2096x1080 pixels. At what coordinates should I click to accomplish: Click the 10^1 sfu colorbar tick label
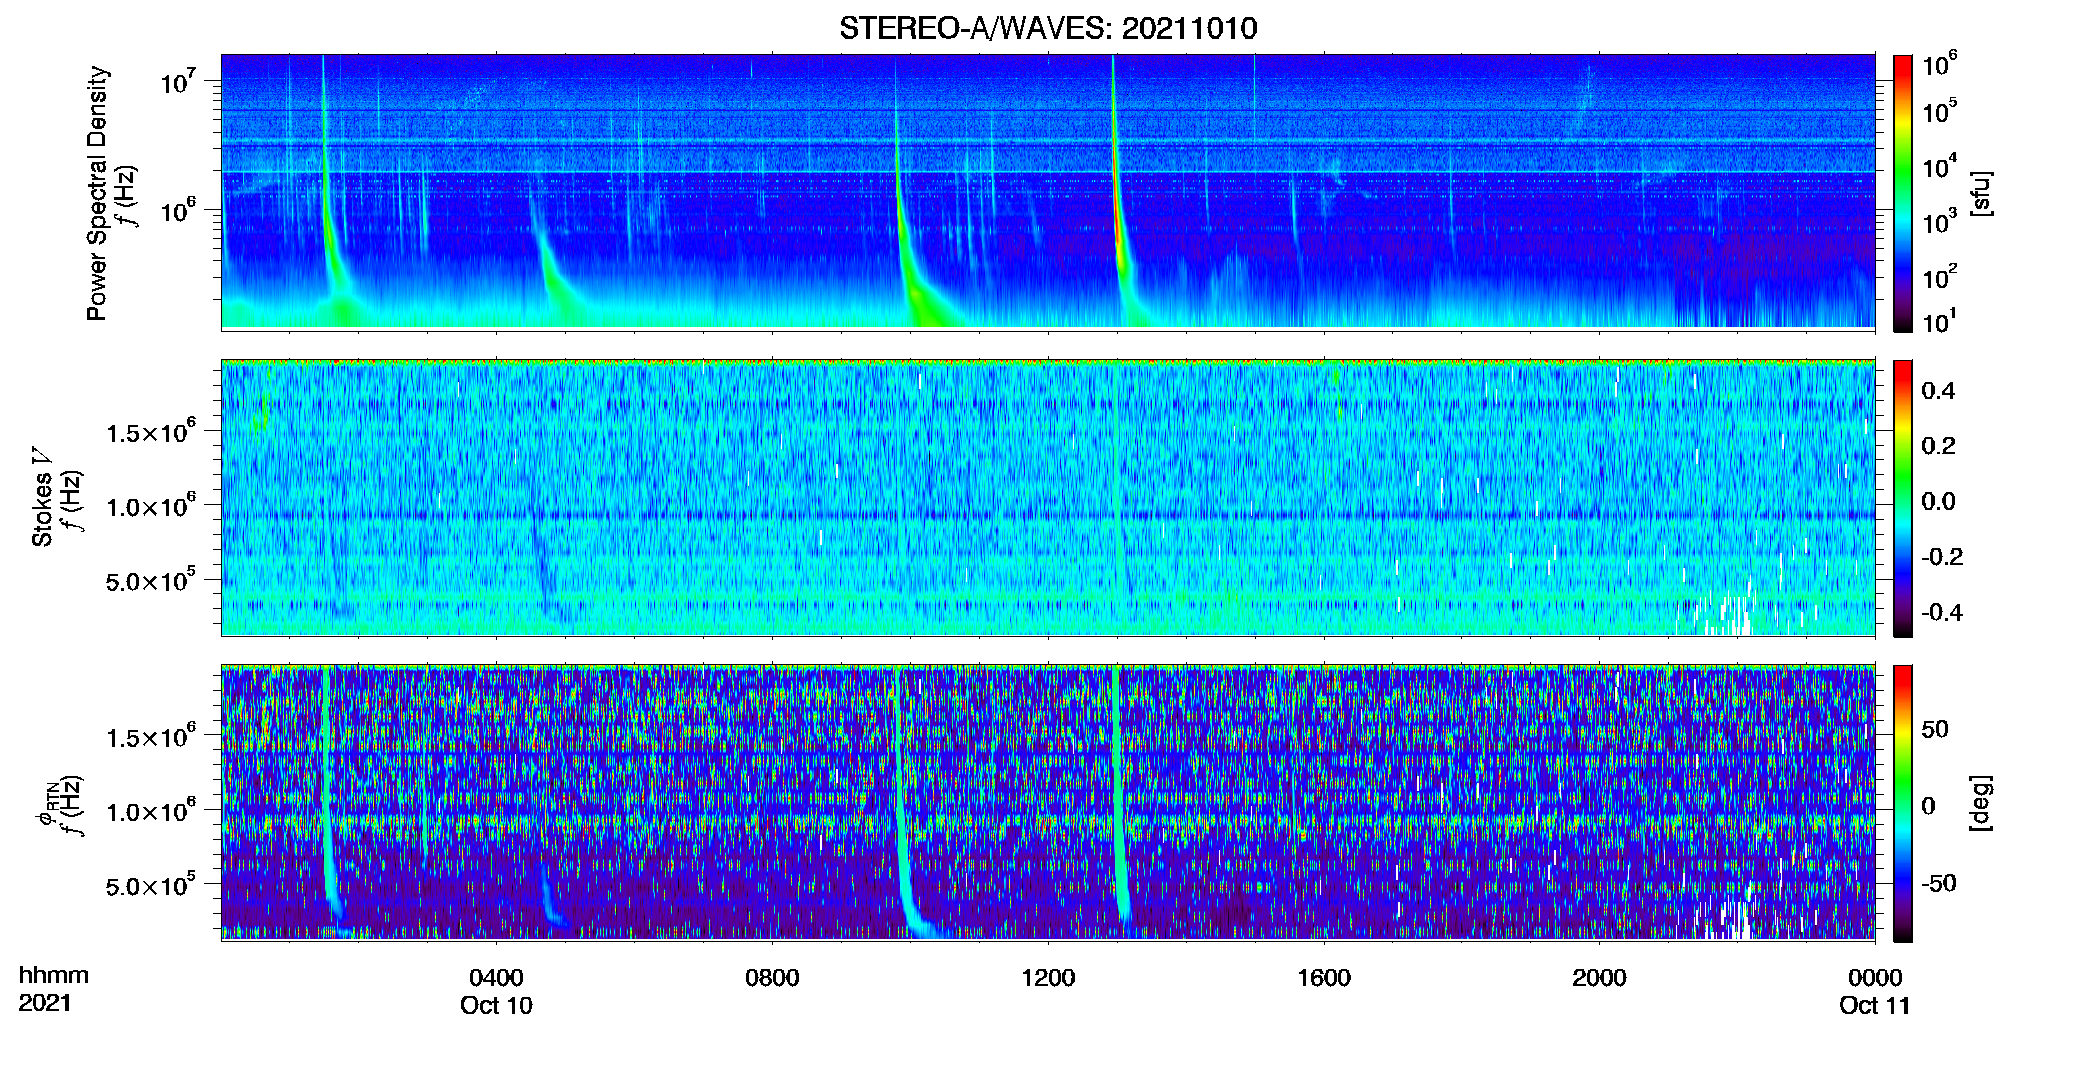pyautogui.click(x=1939, y=321)
